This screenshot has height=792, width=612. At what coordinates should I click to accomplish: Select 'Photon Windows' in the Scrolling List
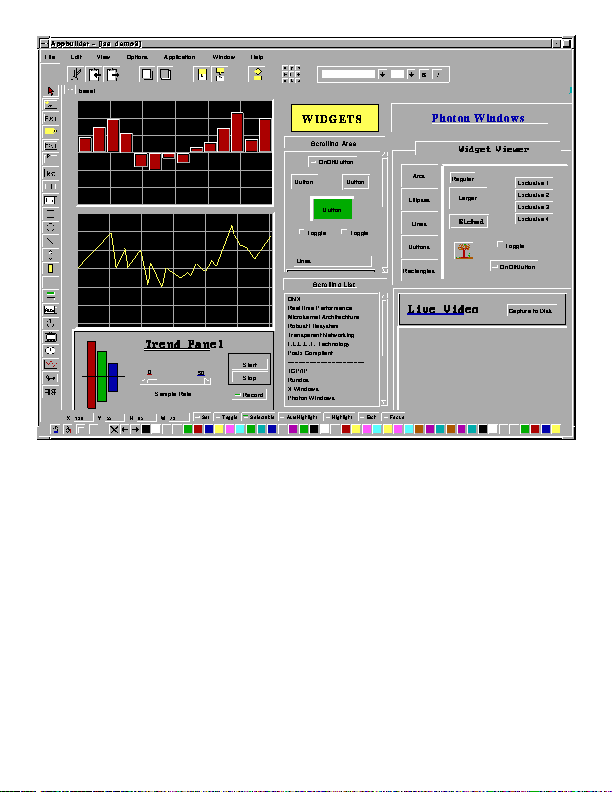click(311, 398)
